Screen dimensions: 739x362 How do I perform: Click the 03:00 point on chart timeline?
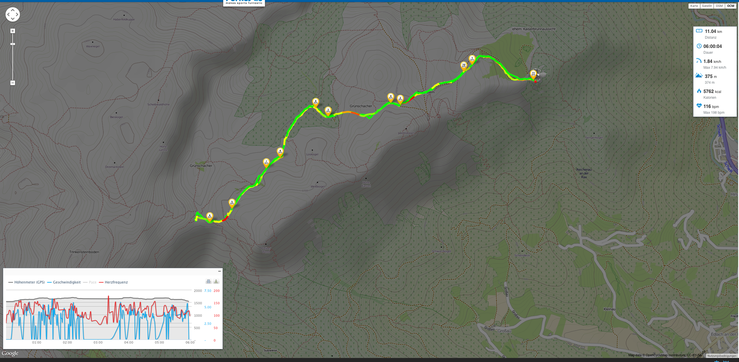98,343
